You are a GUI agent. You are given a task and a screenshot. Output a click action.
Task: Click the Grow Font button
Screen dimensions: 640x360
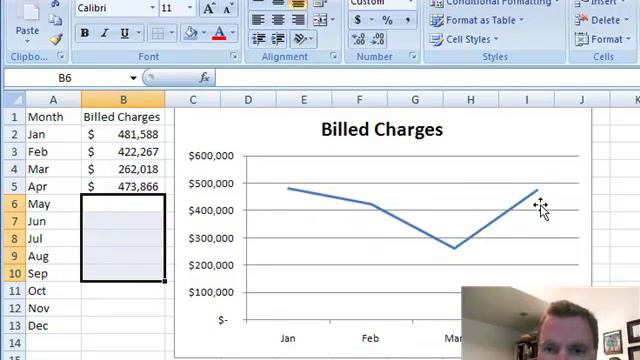tap(209, 9)
